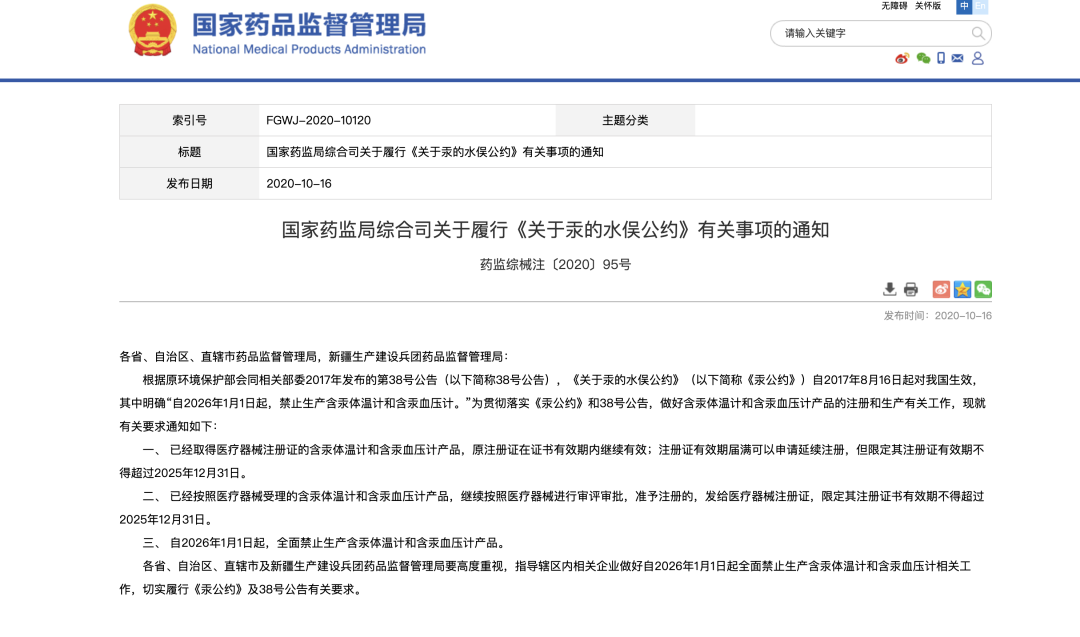
Task: Click the keyword search input field
Action: pos(870,33)
